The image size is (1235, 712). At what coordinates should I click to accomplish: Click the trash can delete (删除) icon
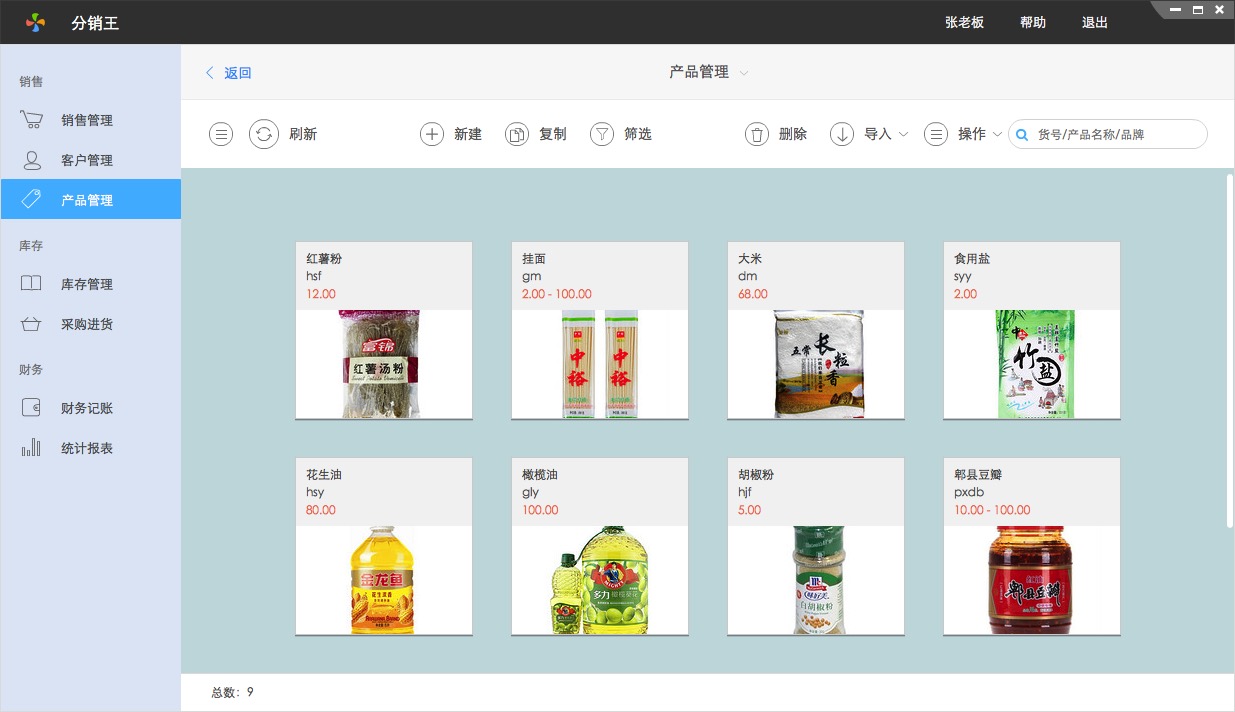[757, 134]
